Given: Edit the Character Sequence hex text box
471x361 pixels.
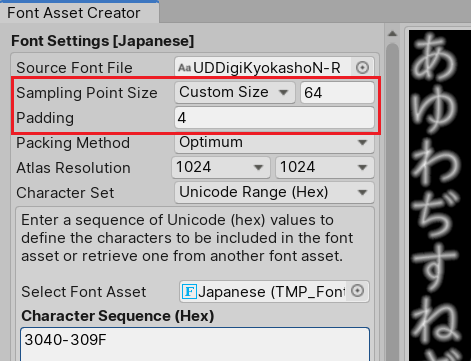Looking at the screenshot, I should 195,344.
